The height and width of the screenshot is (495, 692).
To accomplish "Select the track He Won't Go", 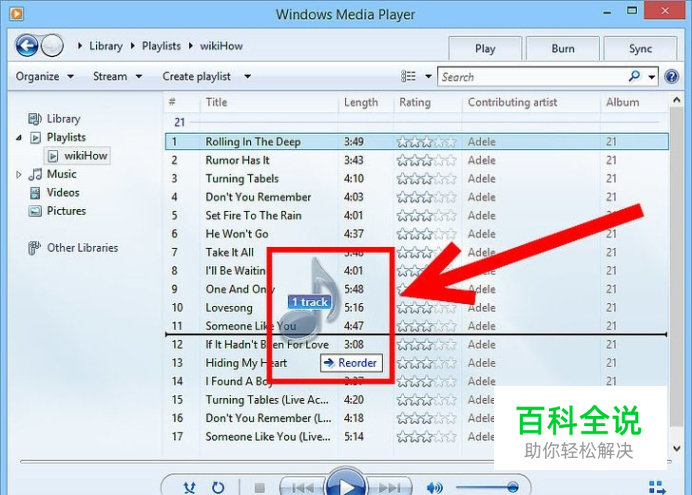I will (x=417, y=234).
